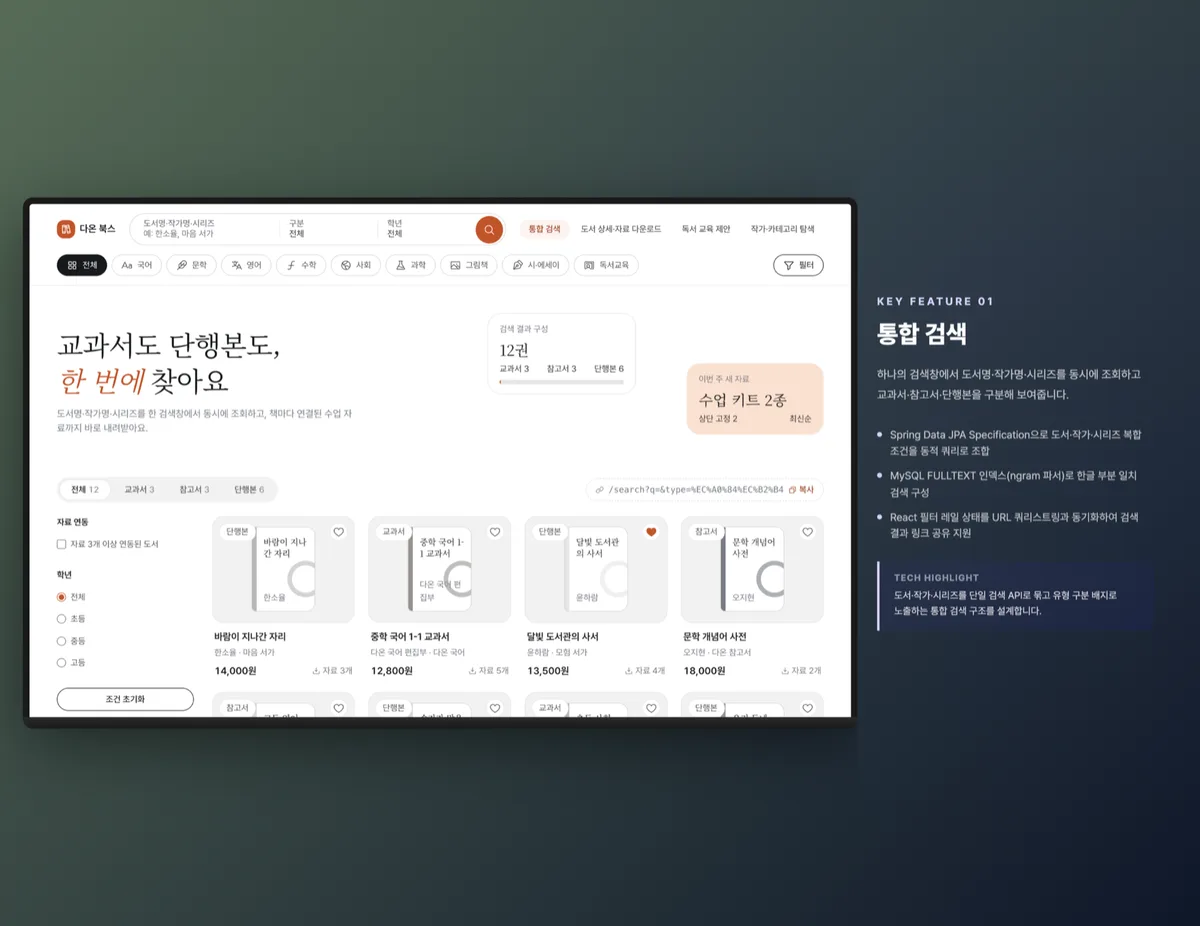Switch to the 교과서 3 results tab
The height and width of the screenshot is (926, 1200).
(x=139, y=490)
